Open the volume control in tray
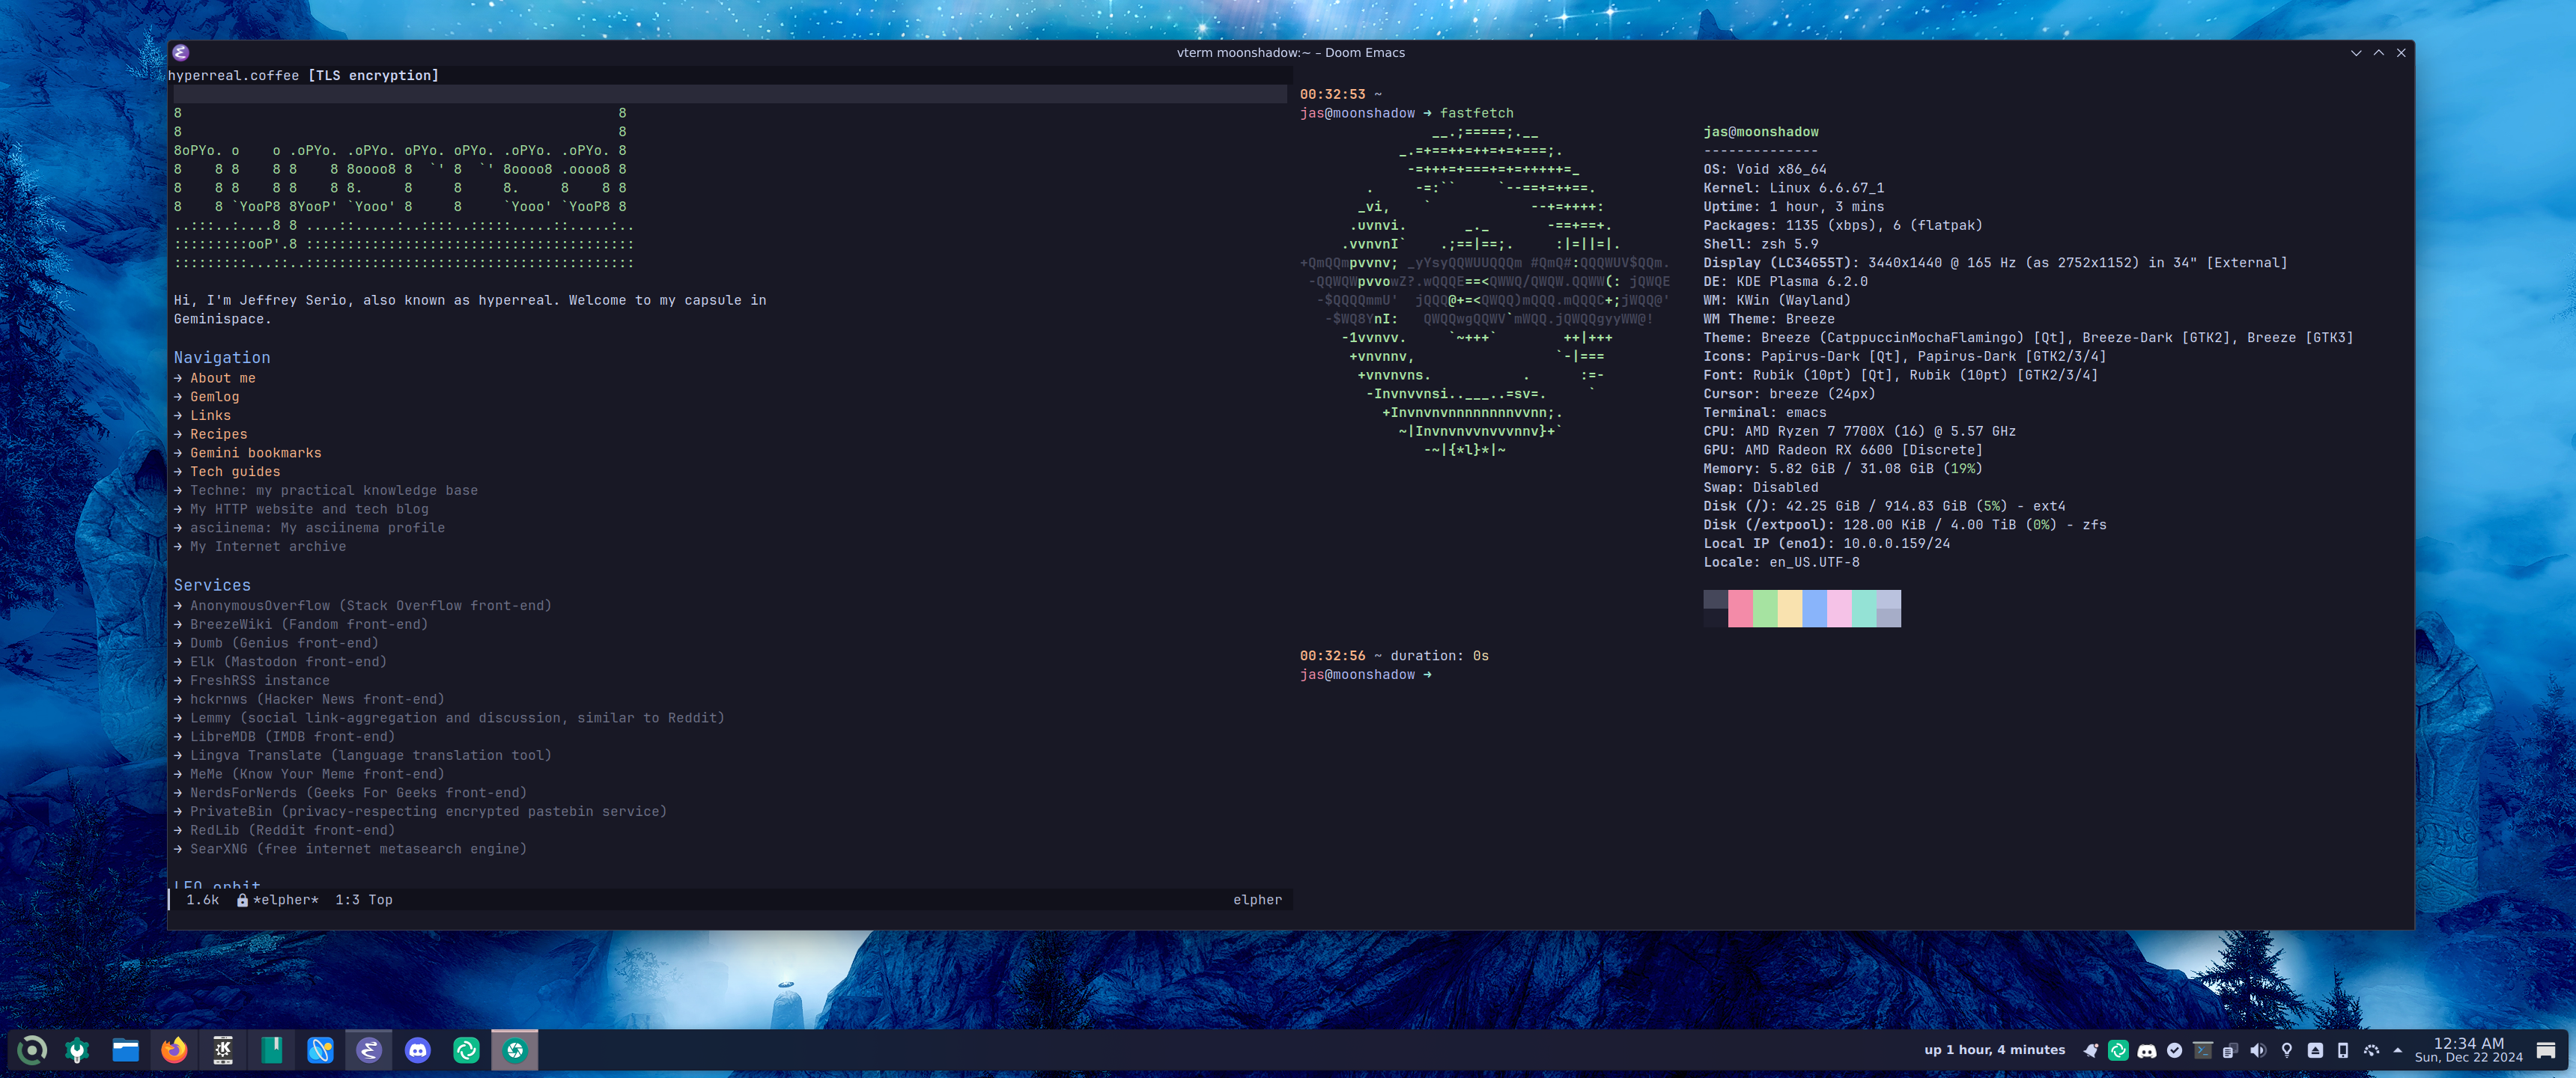The image size is (2576, 1078). click(x=2258, y=1050)
